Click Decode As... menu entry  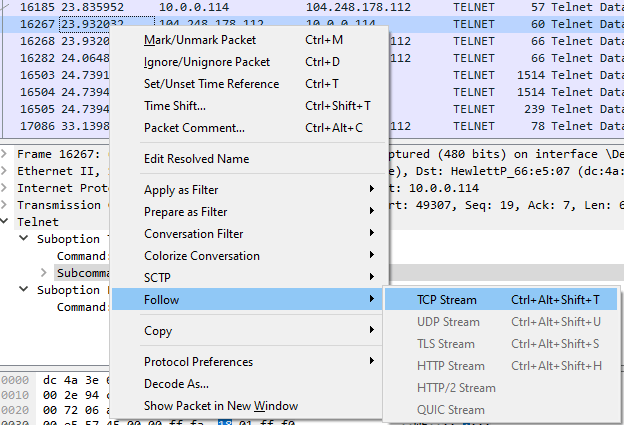click(x=176, y=384)
